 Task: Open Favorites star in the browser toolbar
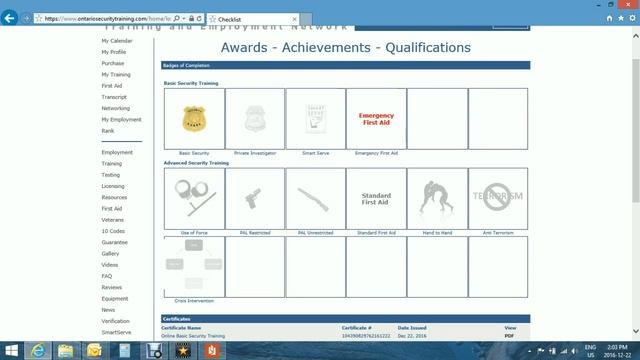(x=621, y=18)
